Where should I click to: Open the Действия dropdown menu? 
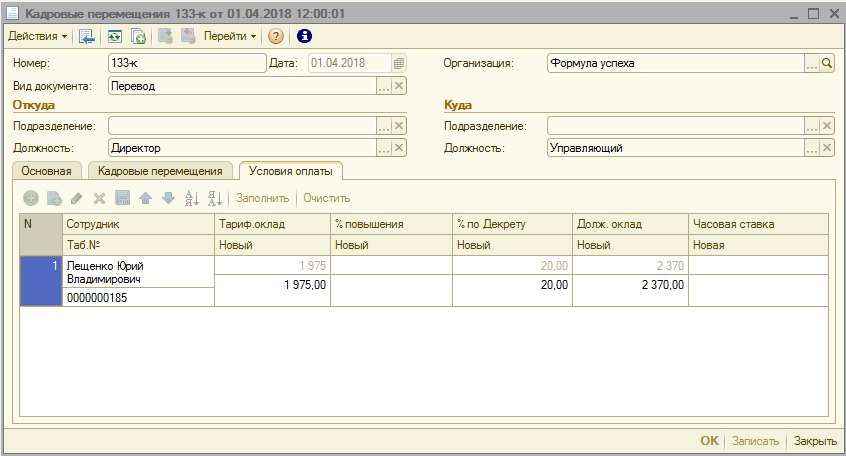(38, 36)
